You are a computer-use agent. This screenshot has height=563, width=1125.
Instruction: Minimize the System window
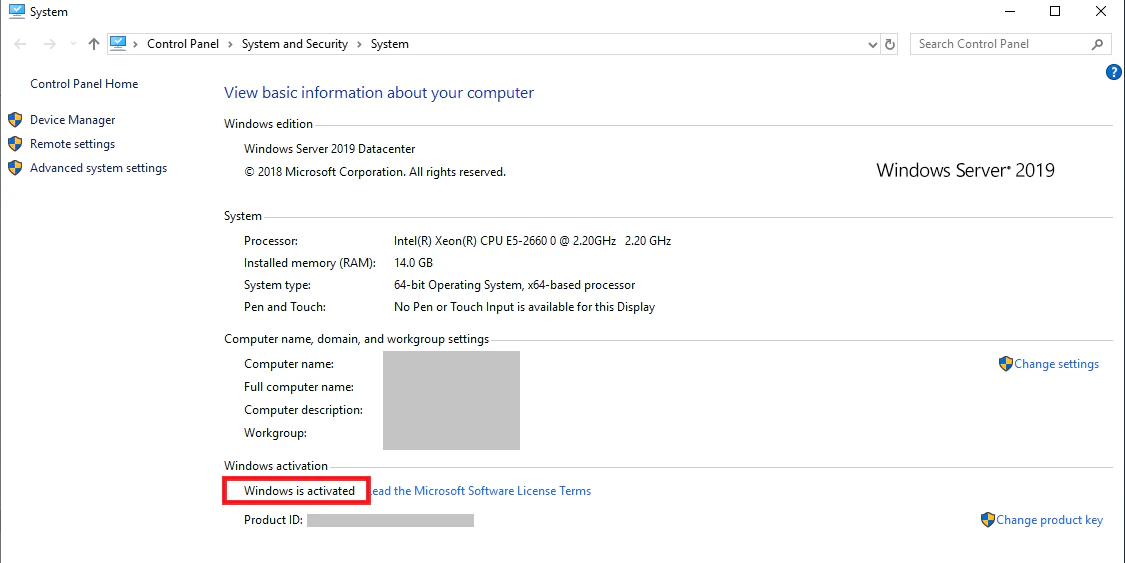pos(1009,11)
